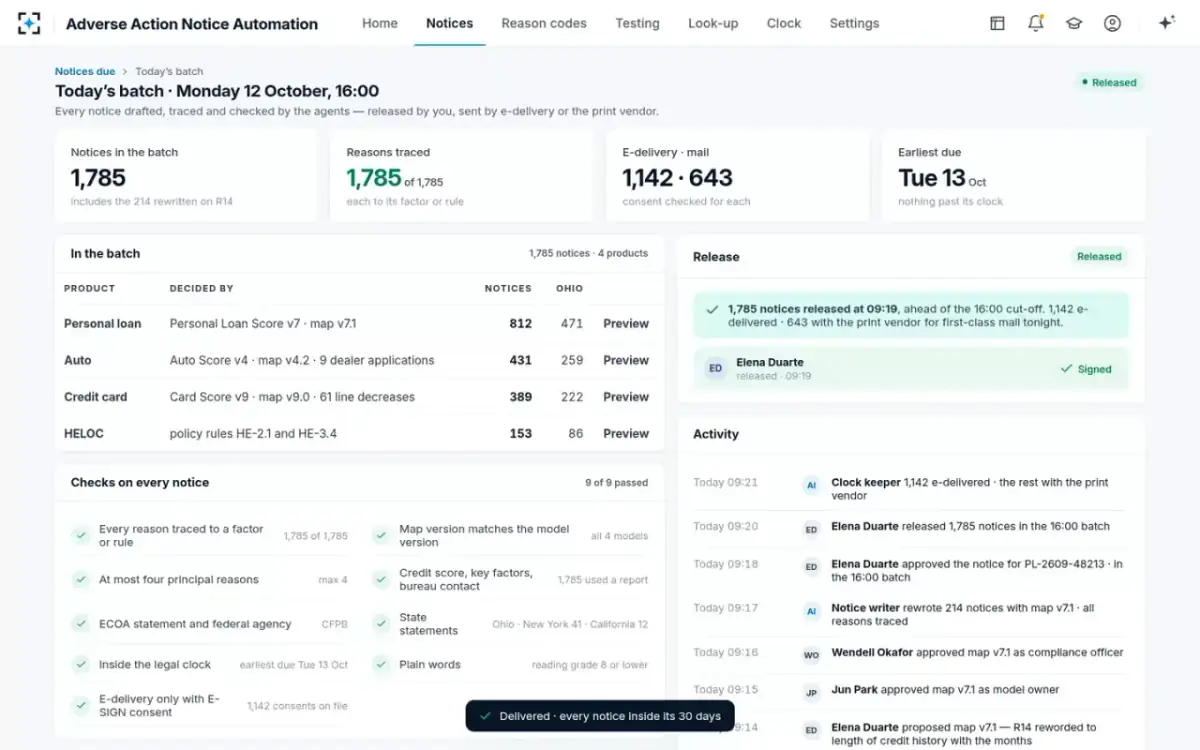Click the check icon for 'Inside the legal clock'
The image size is (1200, 750).
point(80,664)
